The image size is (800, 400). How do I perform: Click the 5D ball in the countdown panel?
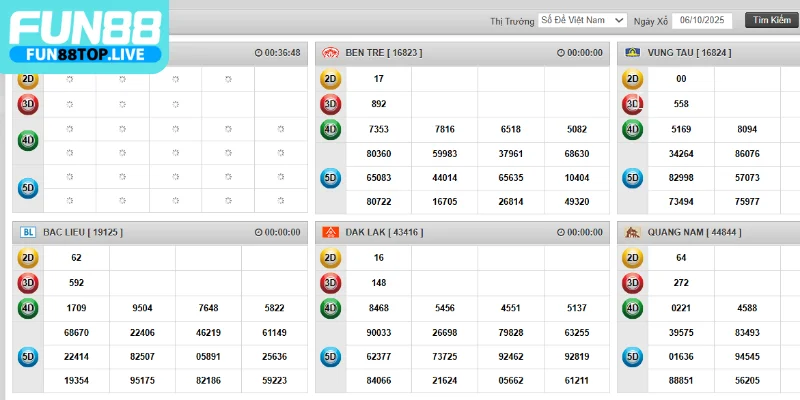(x=28, y=188)
